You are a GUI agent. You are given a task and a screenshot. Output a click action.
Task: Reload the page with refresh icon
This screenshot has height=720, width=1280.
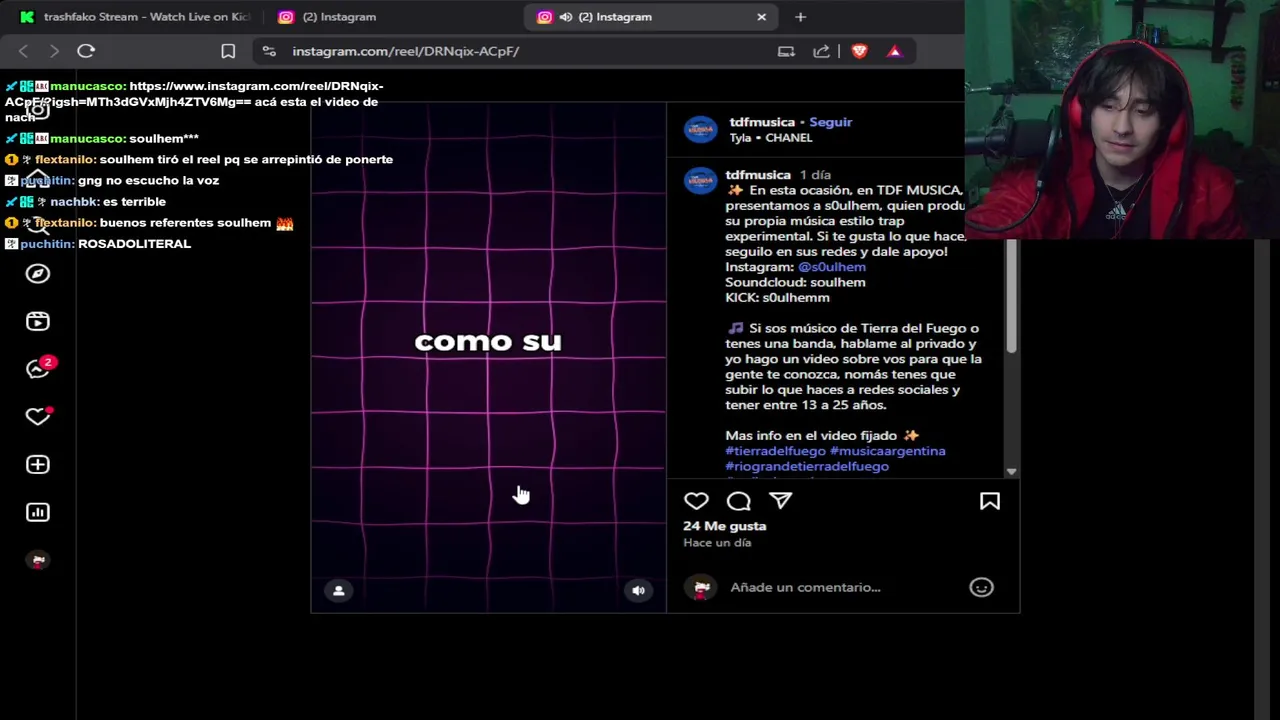point(86,51)
